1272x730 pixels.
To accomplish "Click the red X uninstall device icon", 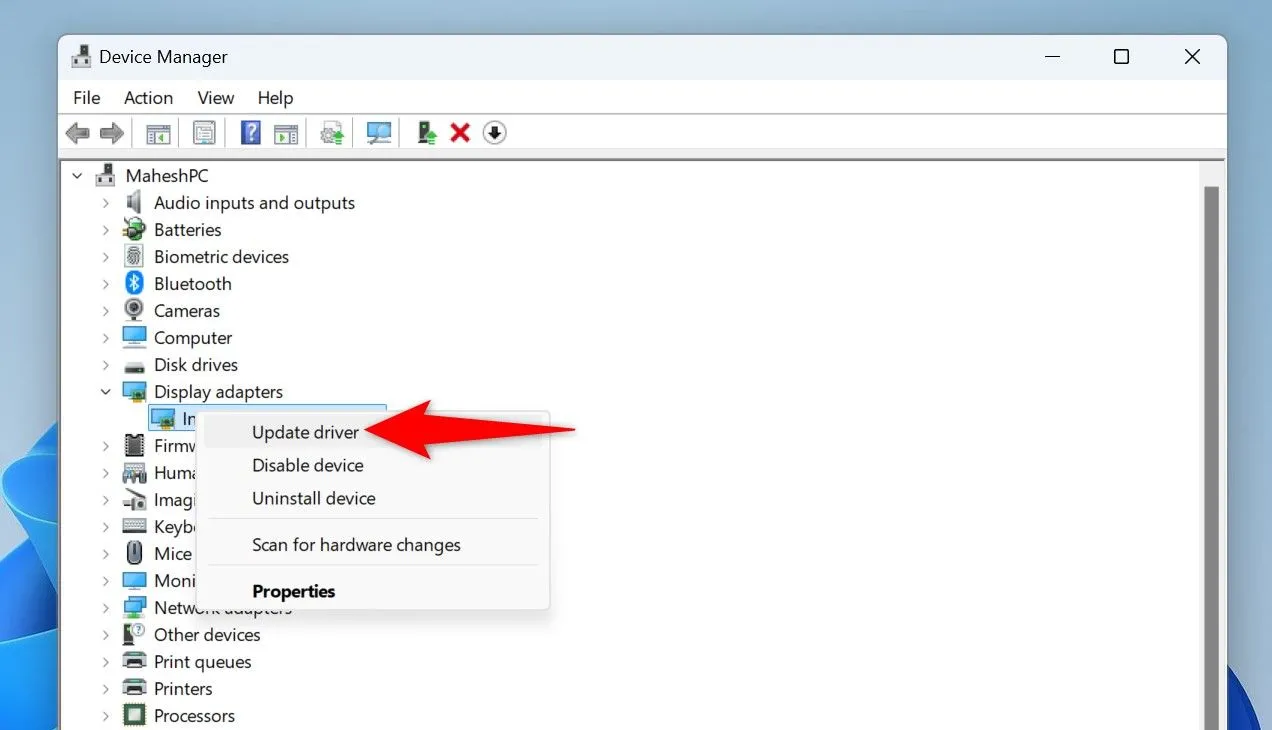I will coord(460,132).
